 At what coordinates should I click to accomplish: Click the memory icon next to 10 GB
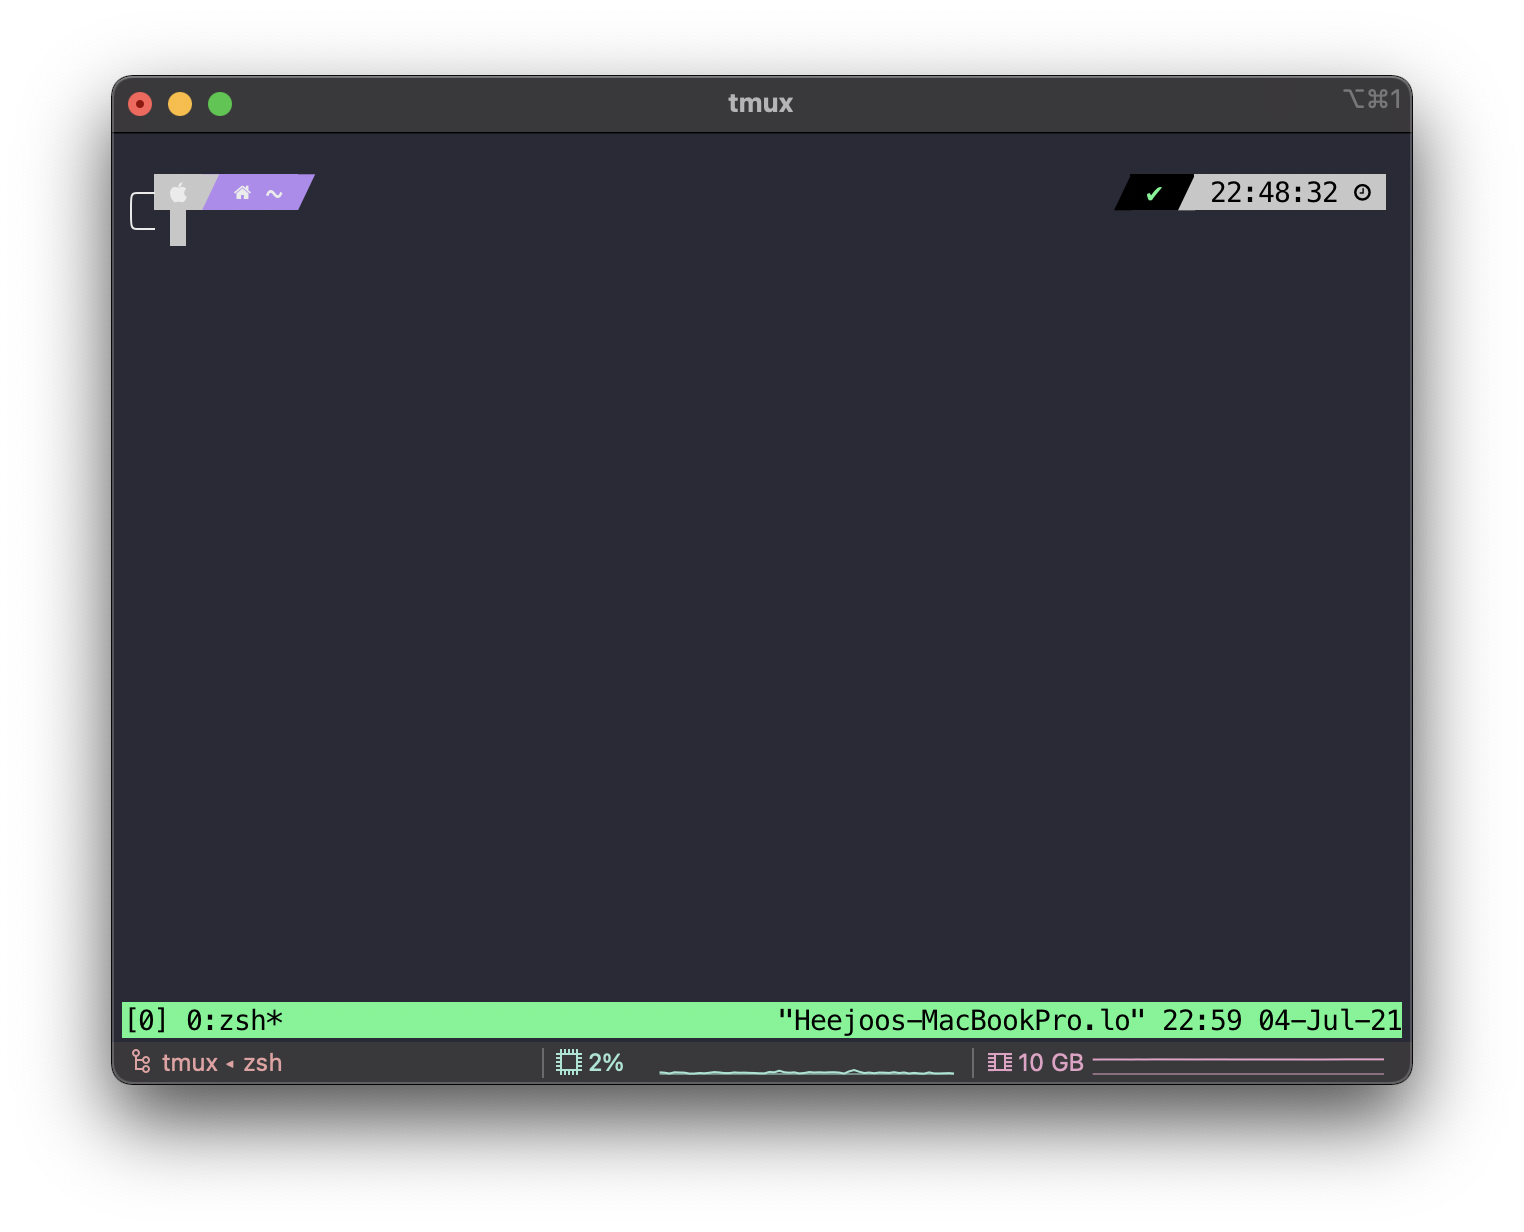(1000, 1062)
